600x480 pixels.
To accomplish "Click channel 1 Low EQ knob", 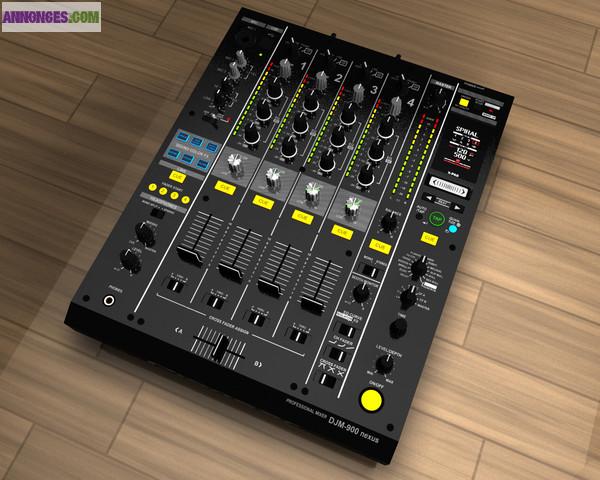I will 250,134.
